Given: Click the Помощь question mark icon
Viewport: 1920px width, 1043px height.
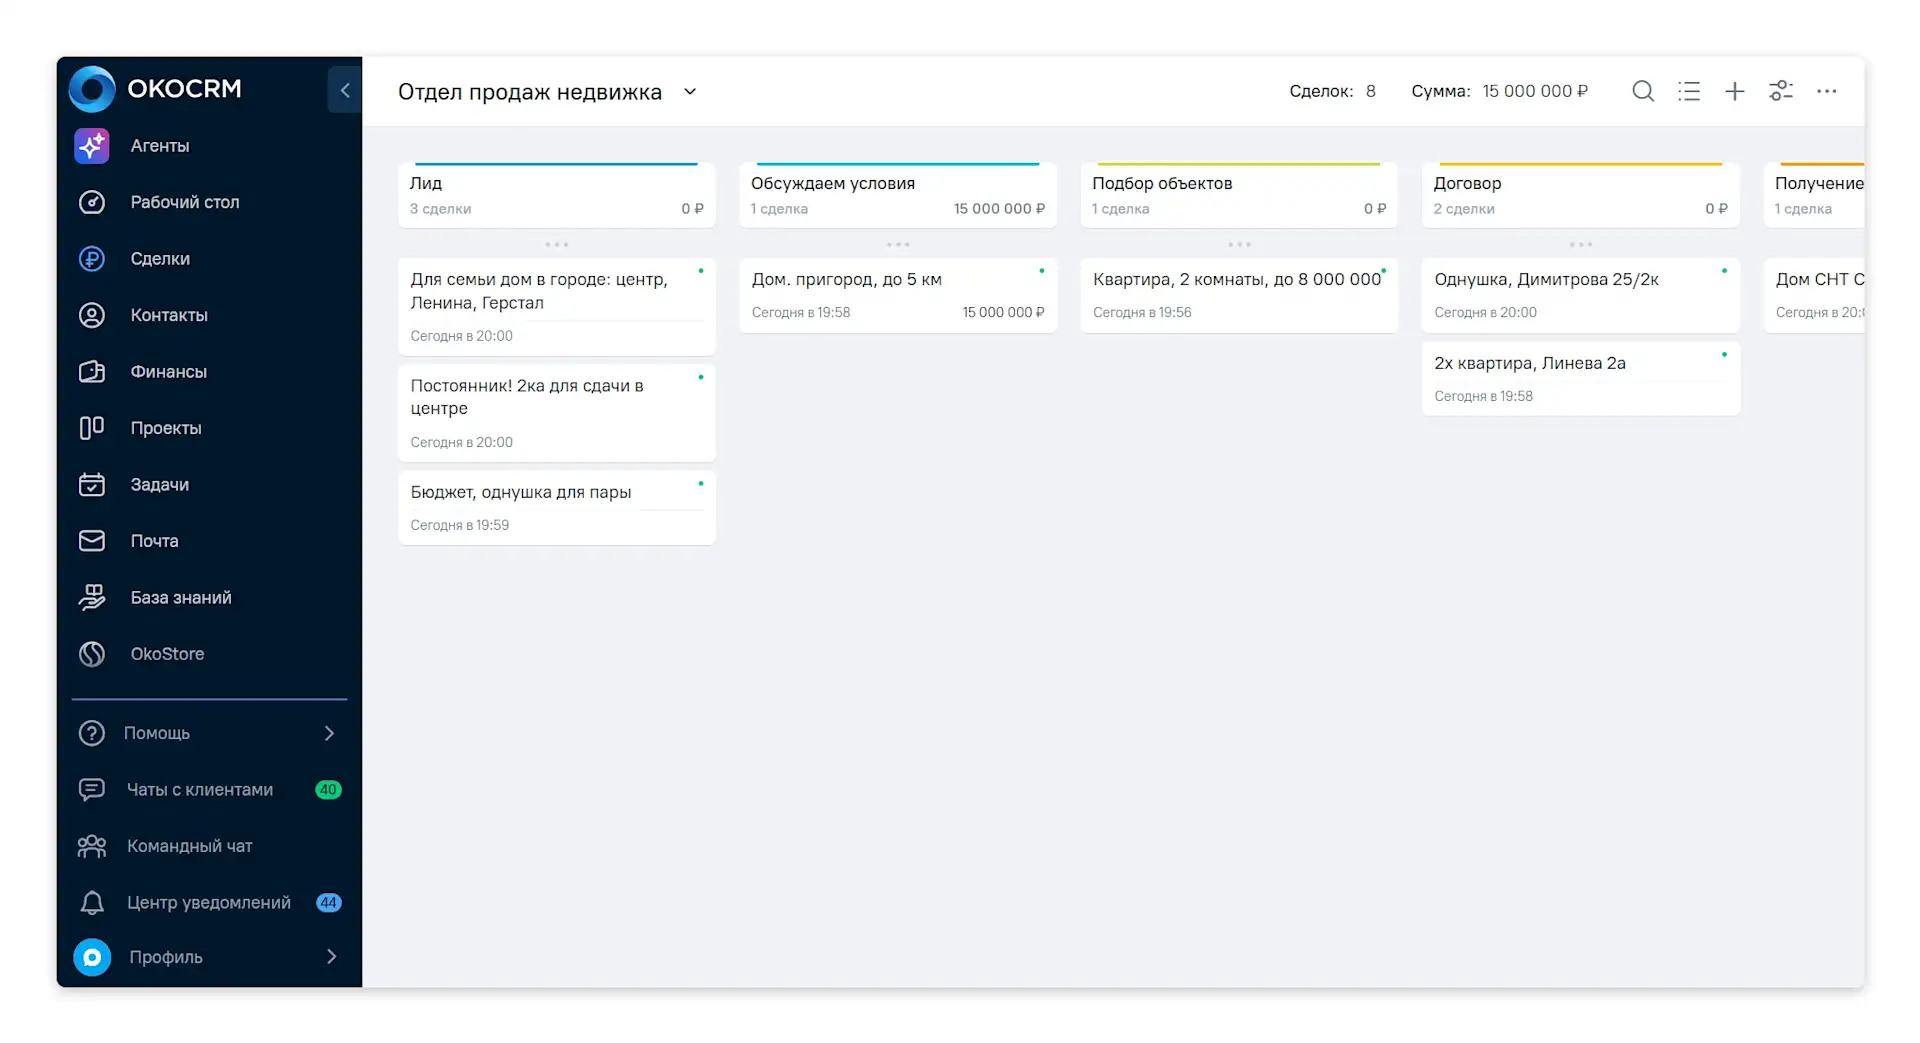Looking at the screenshot, I should pos(92,733).
